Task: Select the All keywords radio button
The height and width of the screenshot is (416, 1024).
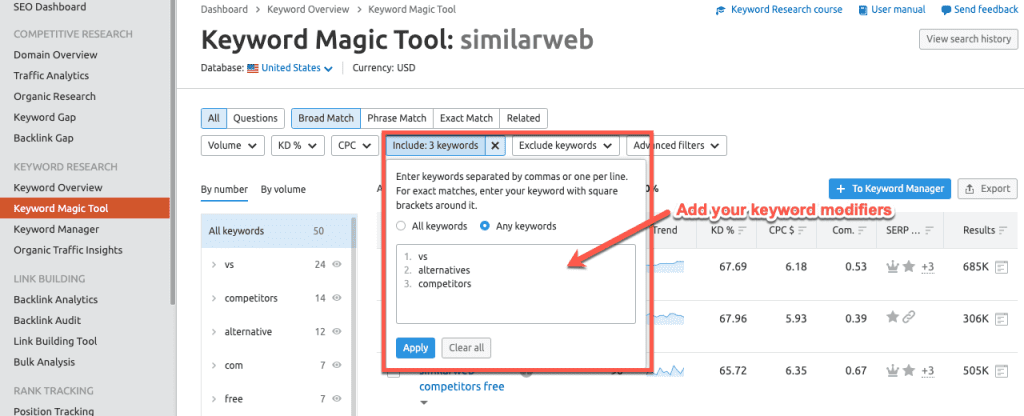Action: 402,226
